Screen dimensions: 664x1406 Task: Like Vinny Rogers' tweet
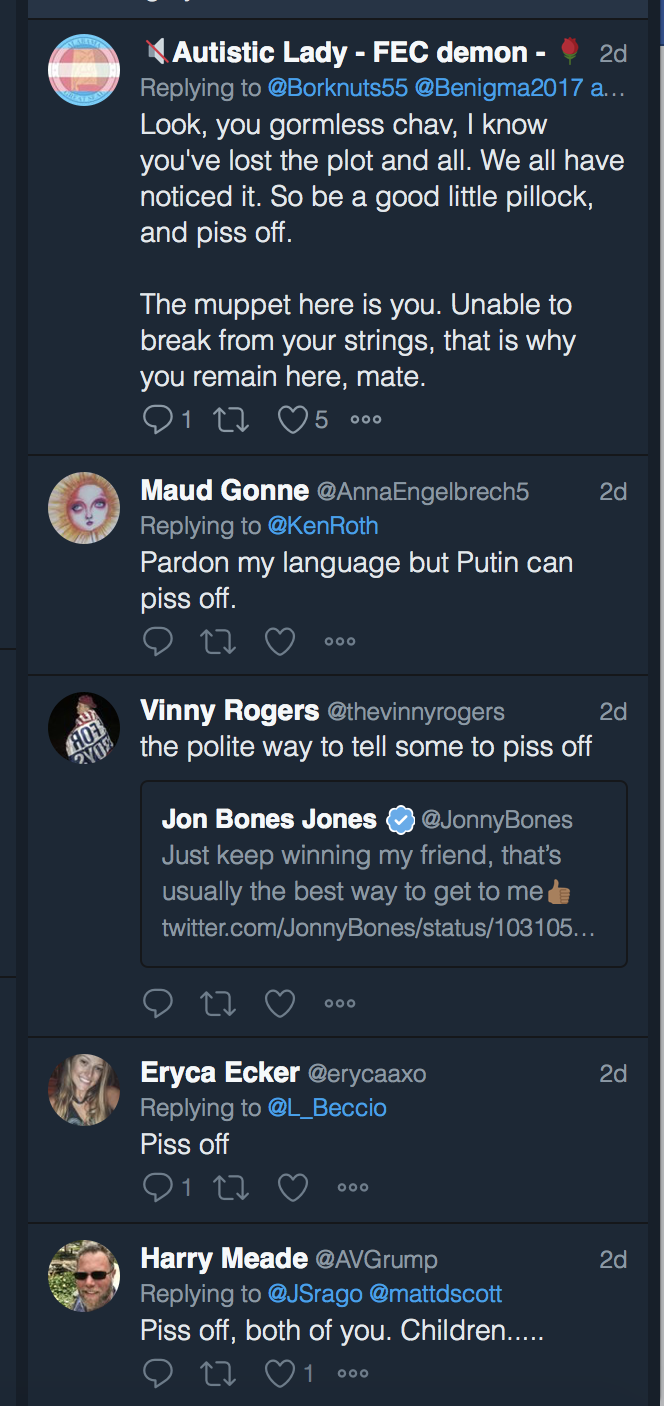coord(279,1003)
